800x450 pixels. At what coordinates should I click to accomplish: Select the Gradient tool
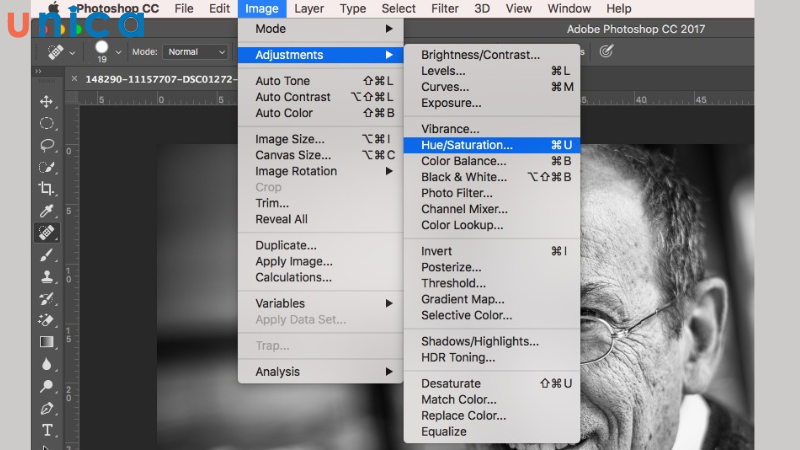46,342
